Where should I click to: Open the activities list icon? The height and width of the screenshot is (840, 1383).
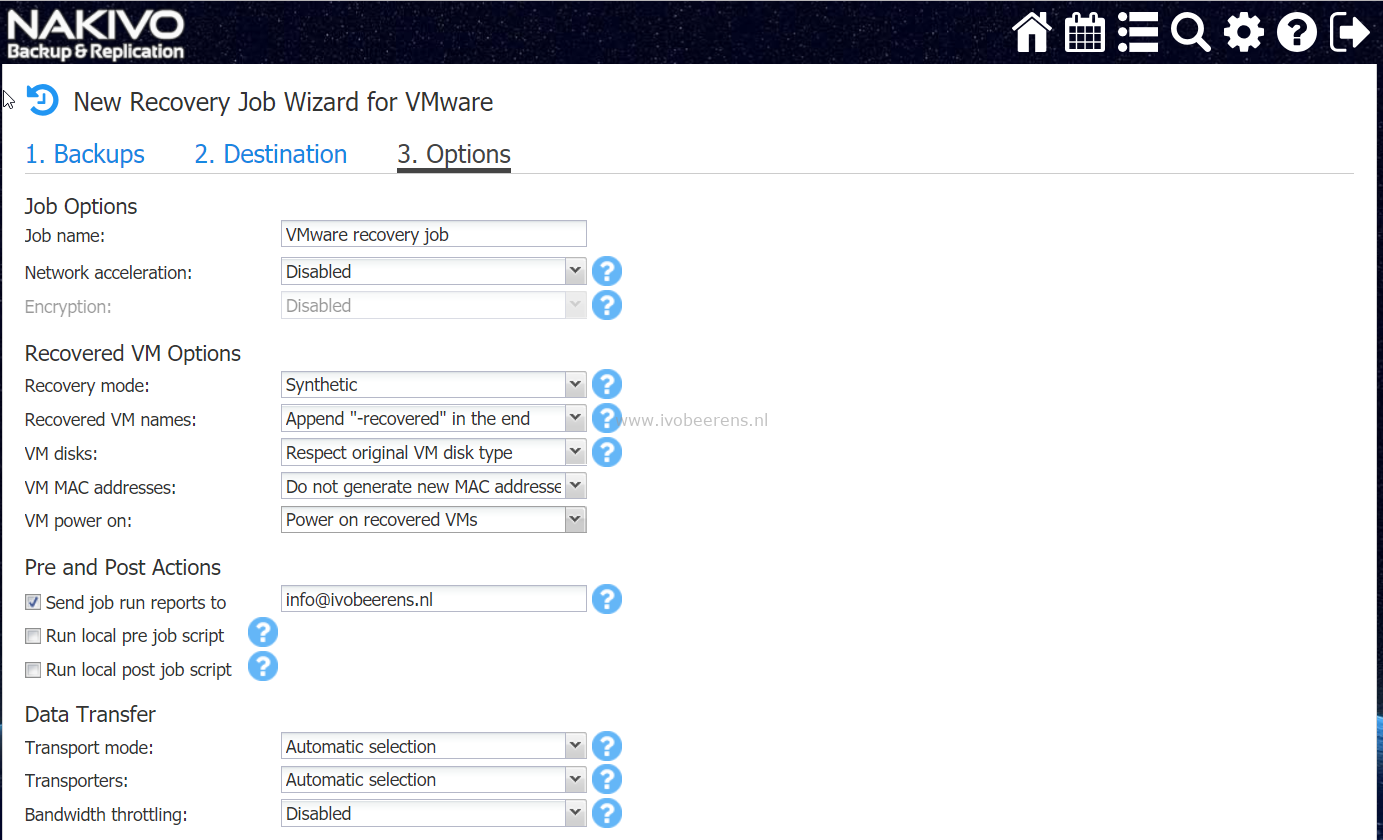[1138, 32]
